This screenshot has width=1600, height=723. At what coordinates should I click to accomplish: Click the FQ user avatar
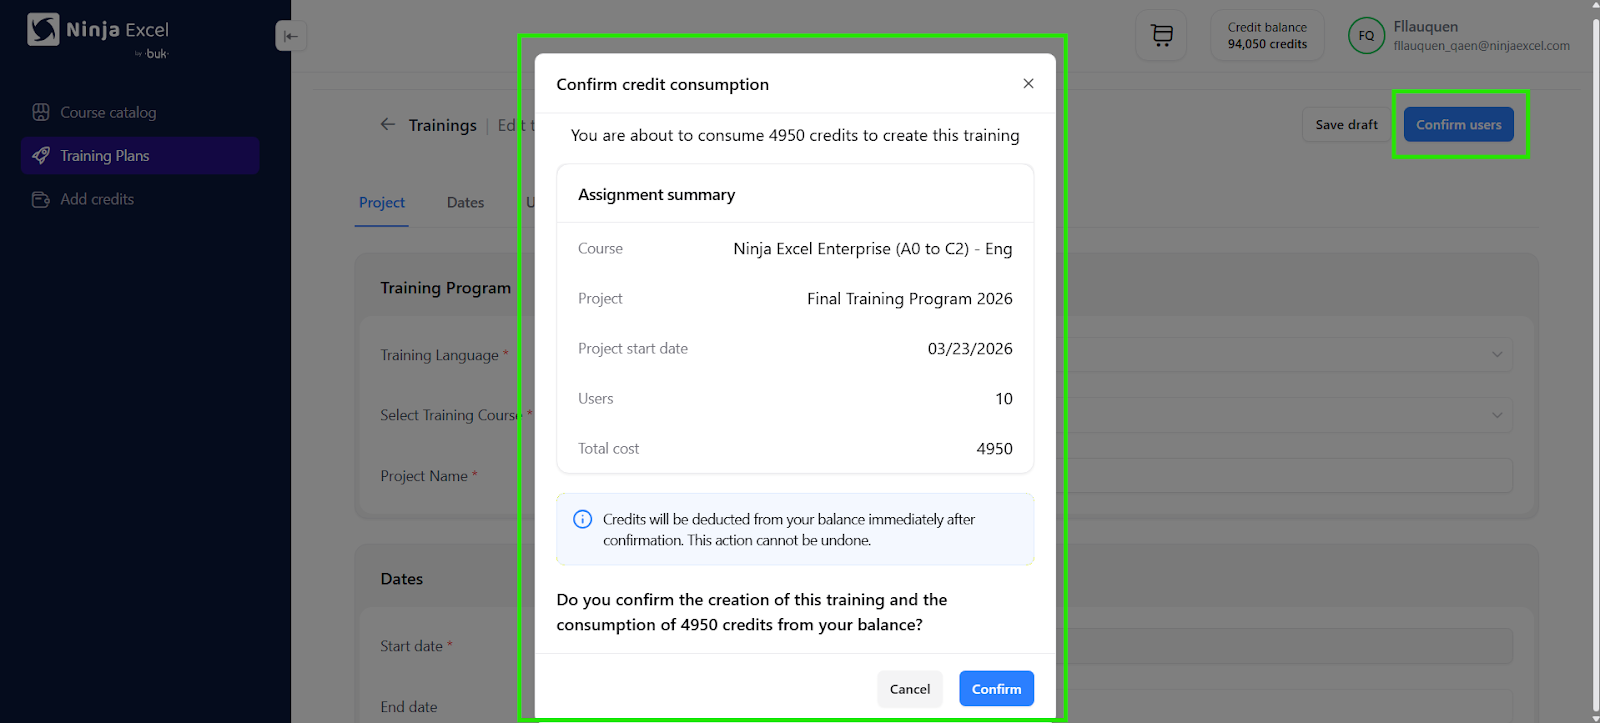1366,36
